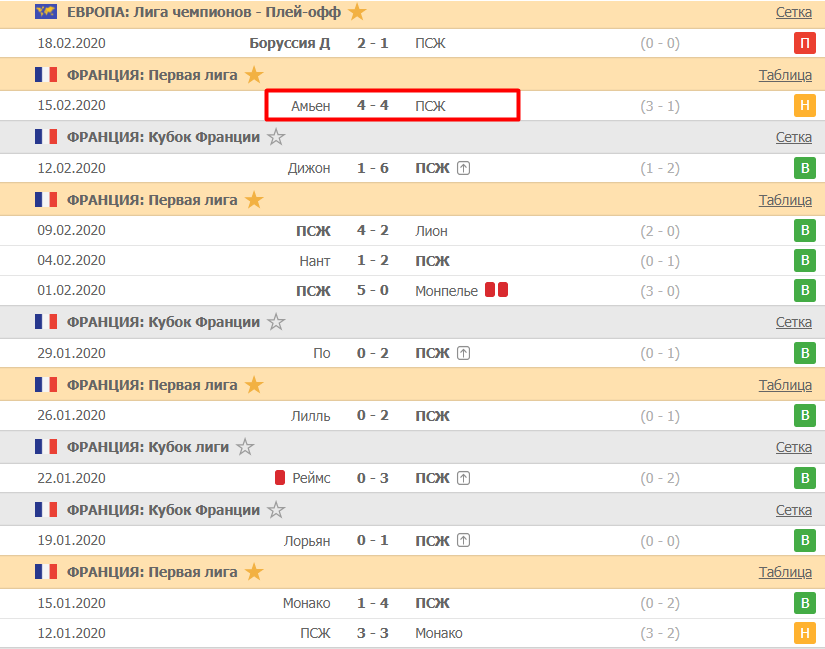Open Таблица link above the ПСЖ–Лион match
825x649 pixels.
point(785,200)
